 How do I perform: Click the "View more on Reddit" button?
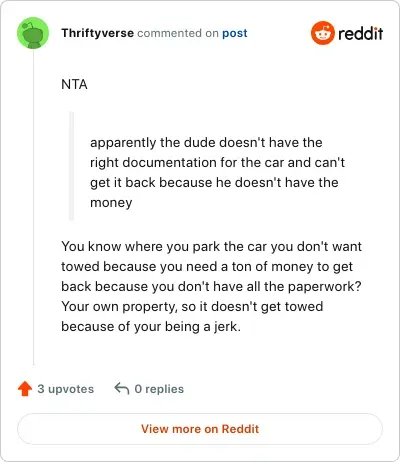click(200, 429)
